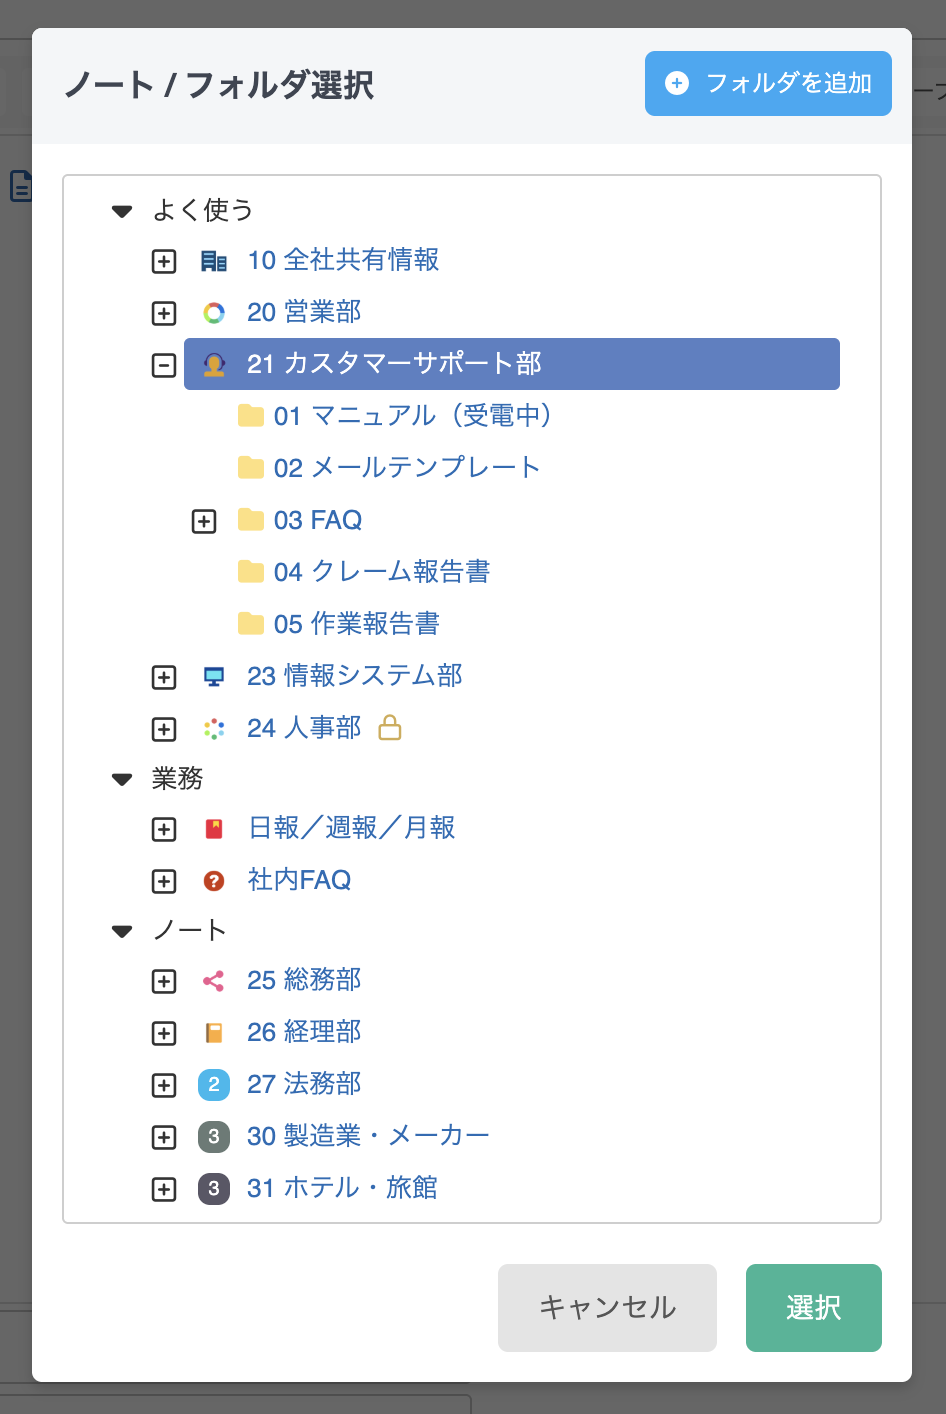The width and height of the screenshot is (946, 1414).
Task: Click the フォルダを追加 button
Action: (x=768, y=83)
